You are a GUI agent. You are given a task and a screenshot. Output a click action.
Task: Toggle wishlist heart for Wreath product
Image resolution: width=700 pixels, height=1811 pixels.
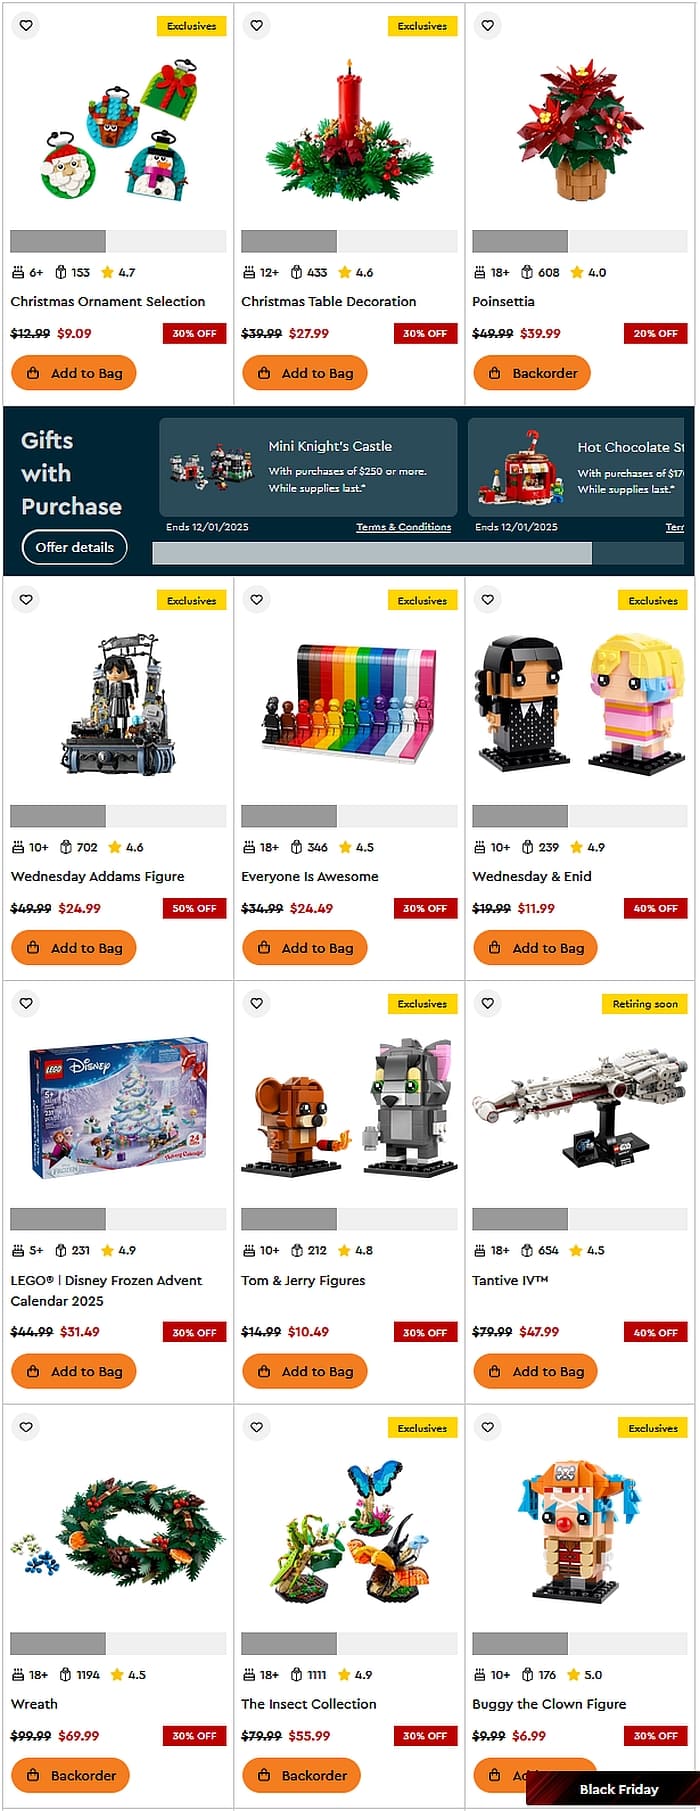click(27, 1427)
